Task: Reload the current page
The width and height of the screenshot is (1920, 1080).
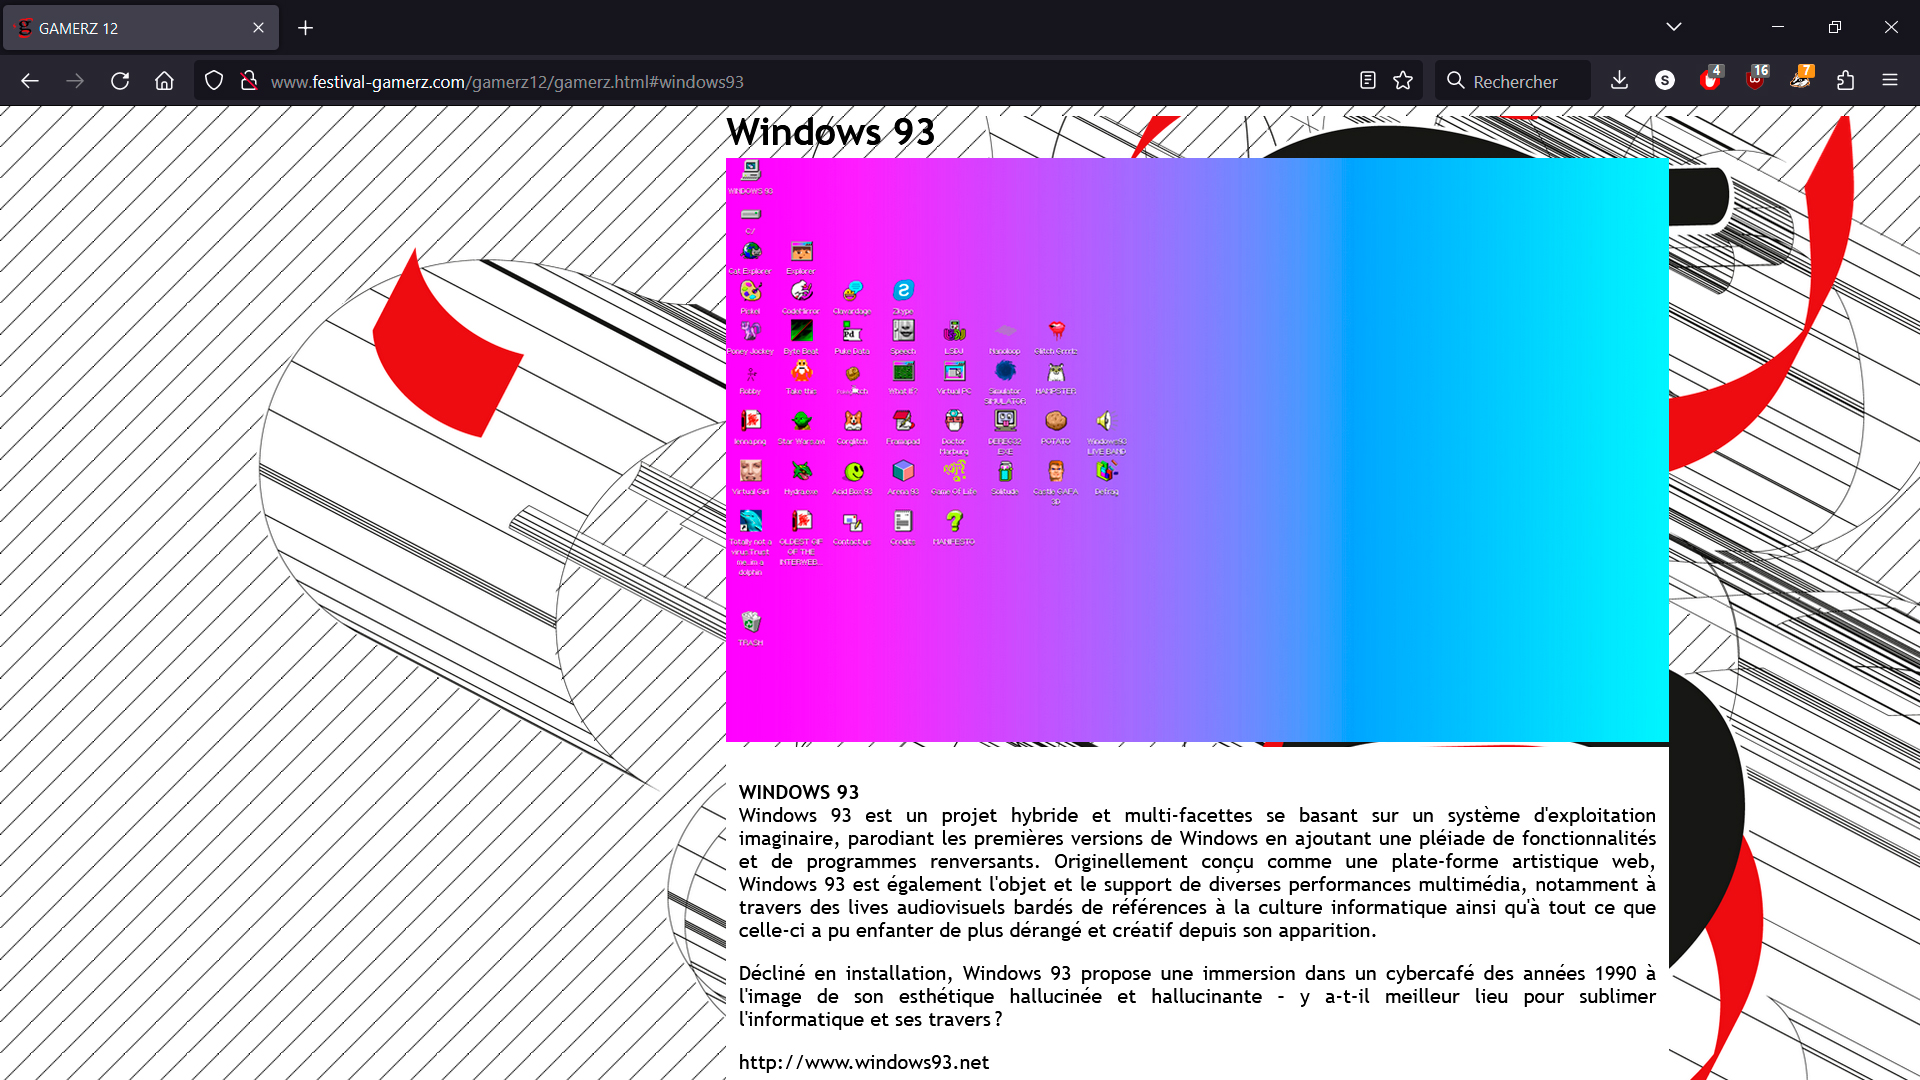Action: 120,81
